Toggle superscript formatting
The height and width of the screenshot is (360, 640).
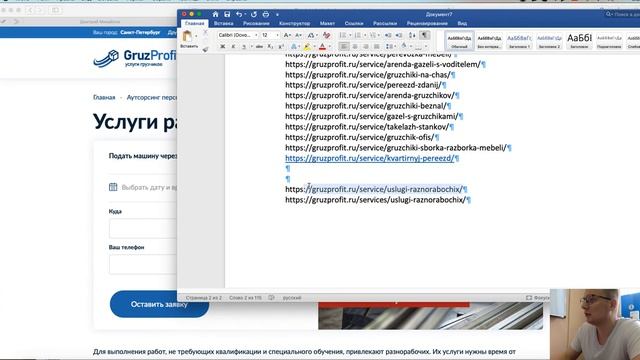point(281,47)
